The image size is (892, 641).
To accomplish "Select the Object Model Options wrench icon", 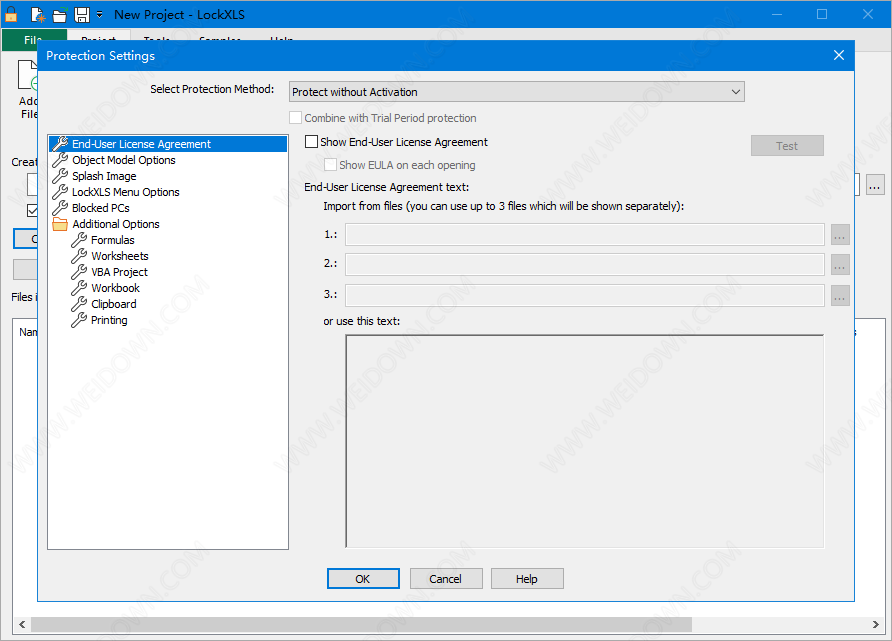I will click(x=60, y=160).
